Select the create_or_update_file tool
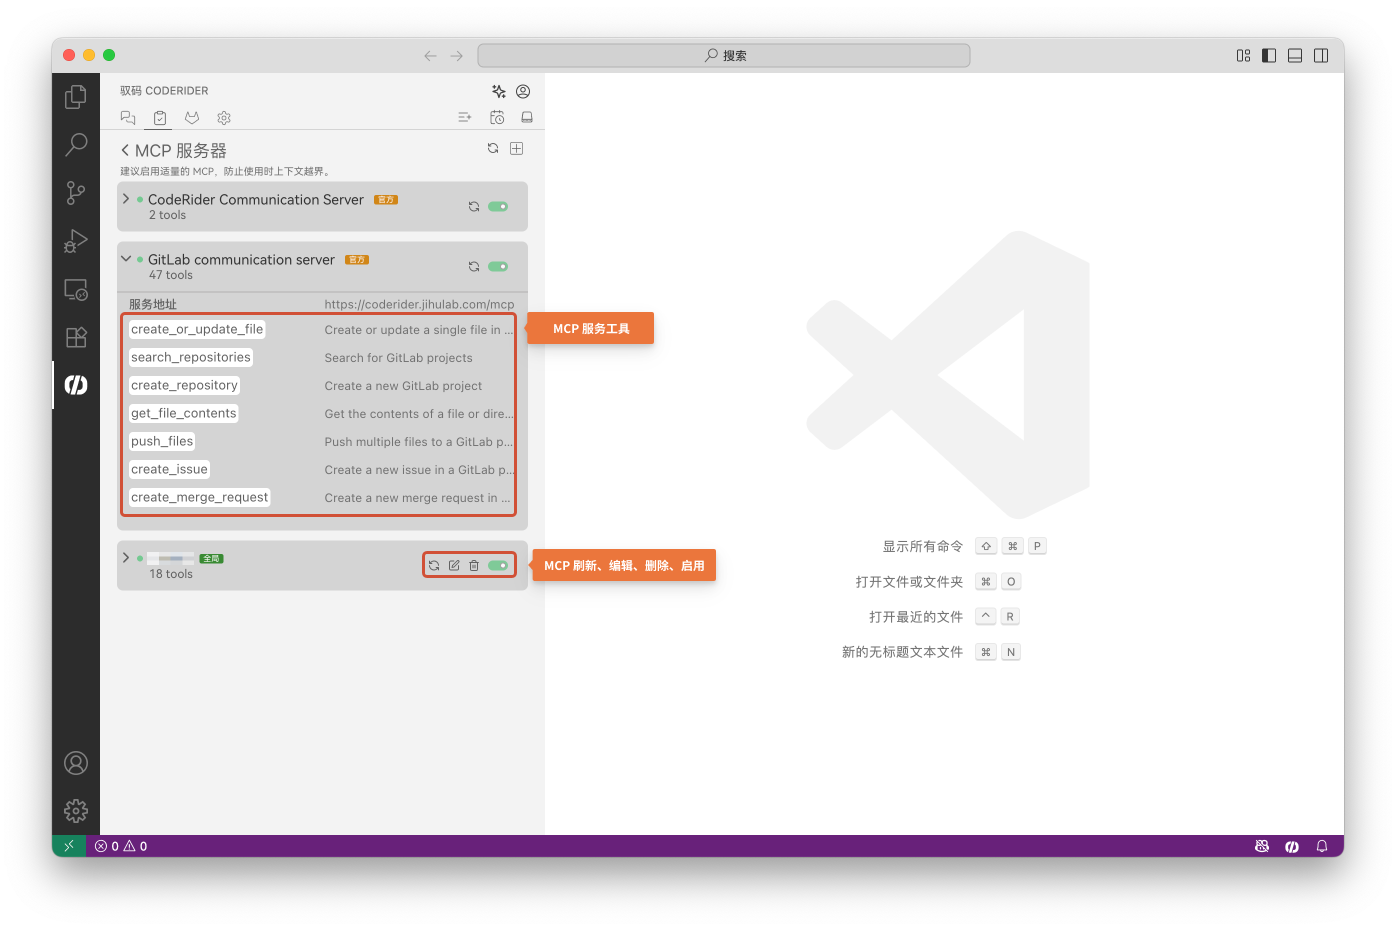The width and height of the screenshot is (1400, 931). click(x=197, y=329)
